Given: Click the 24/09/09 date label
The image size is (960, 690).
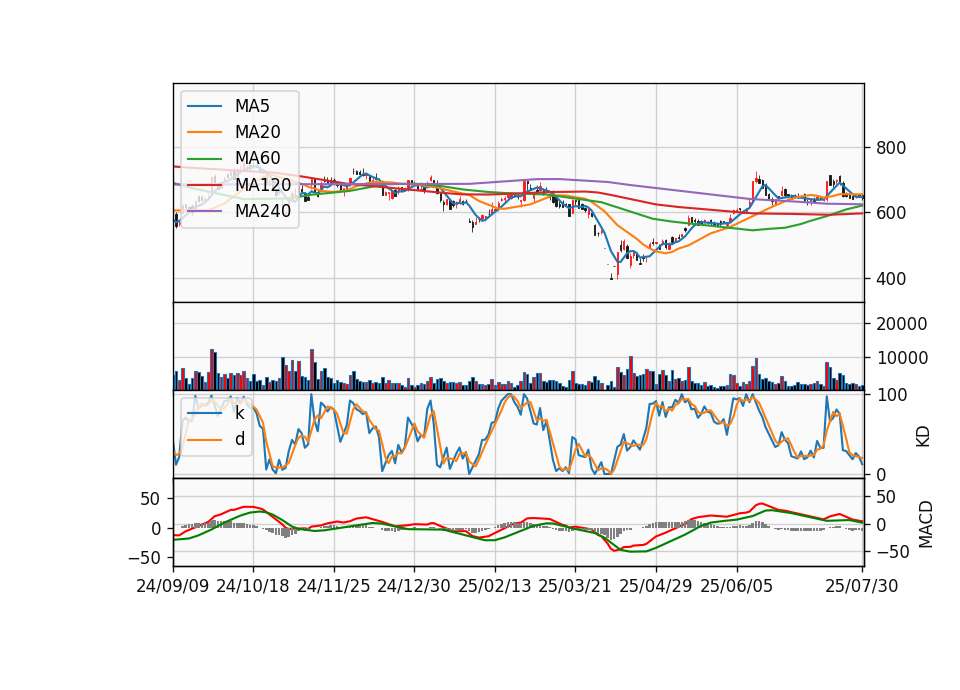Looking at the screenshot, I should pyautogui.click(x=173, y=586).
